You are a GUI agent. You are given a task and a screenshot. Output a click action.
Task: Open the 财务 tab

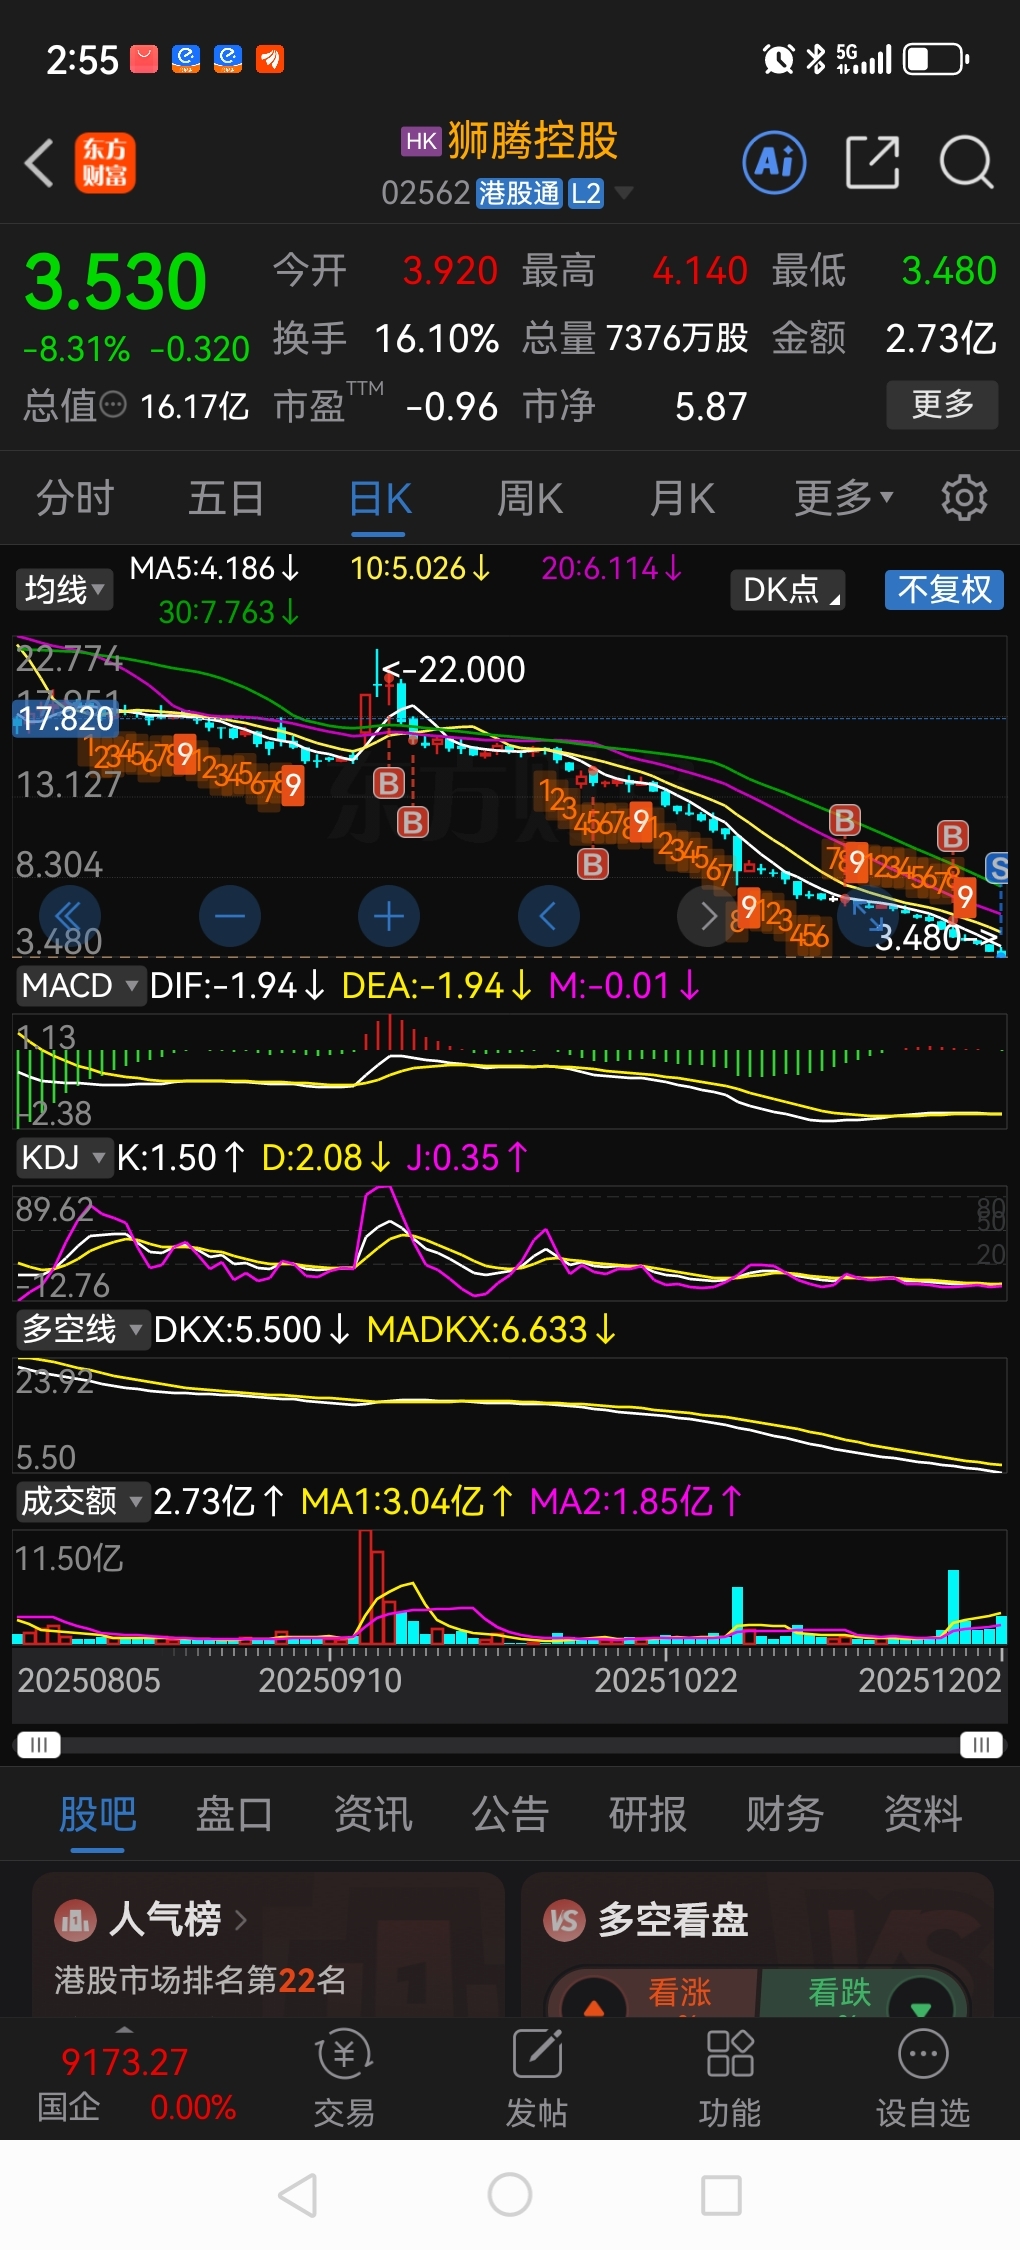(x=785, y=1814)
